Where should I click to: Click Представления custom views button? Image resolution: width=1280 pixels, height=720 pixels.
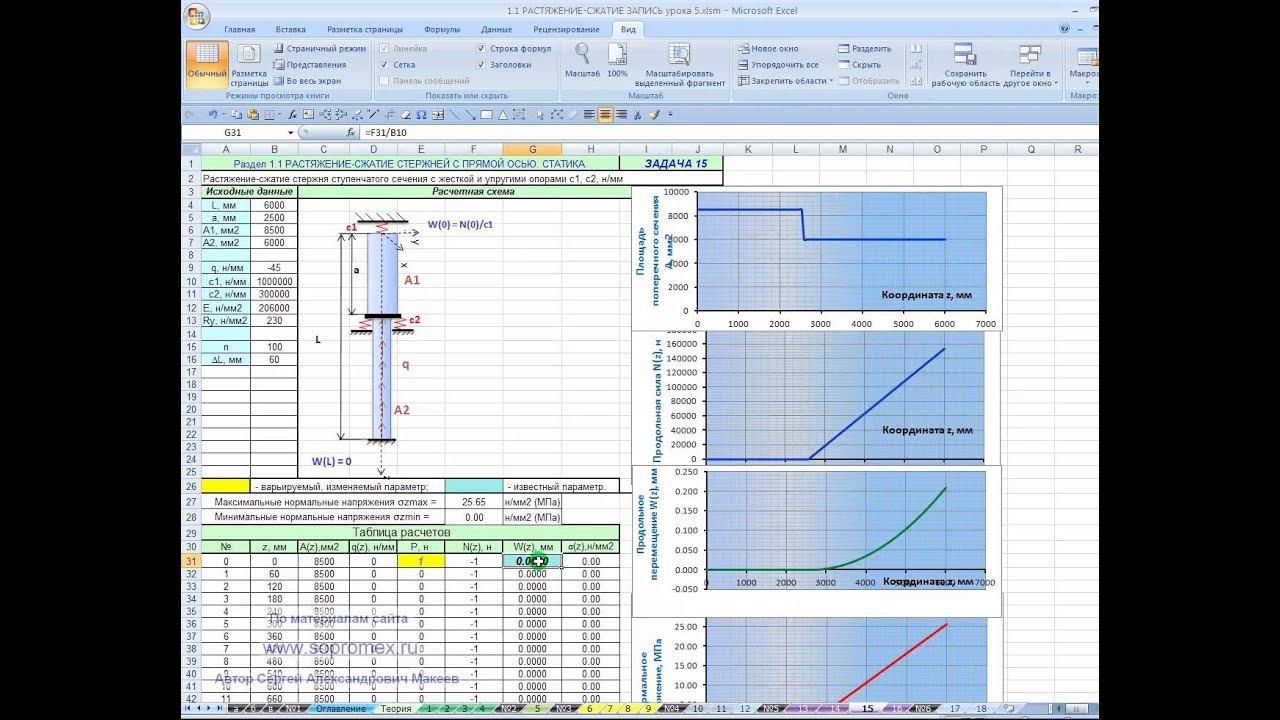[309, 64]
